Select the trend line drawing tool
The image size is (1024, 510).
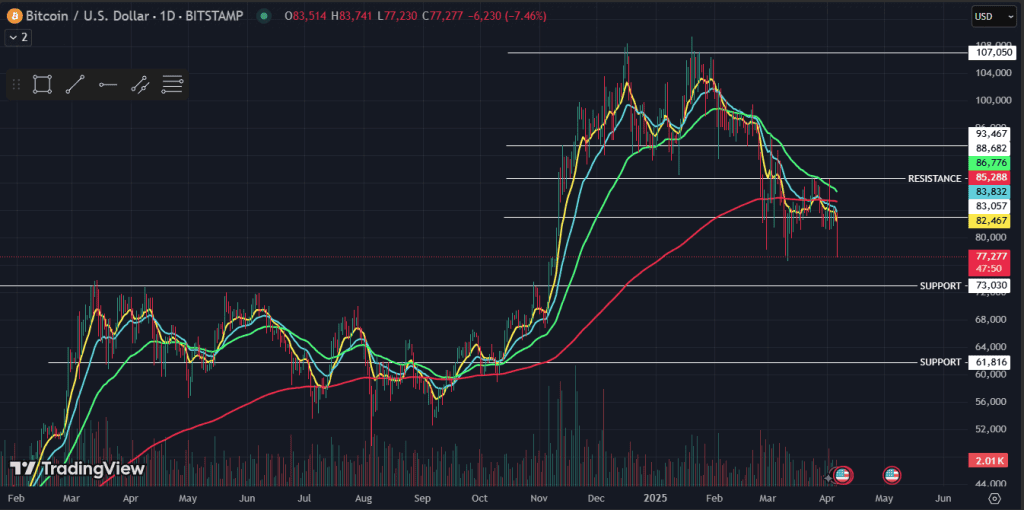[x=75, y=84]
